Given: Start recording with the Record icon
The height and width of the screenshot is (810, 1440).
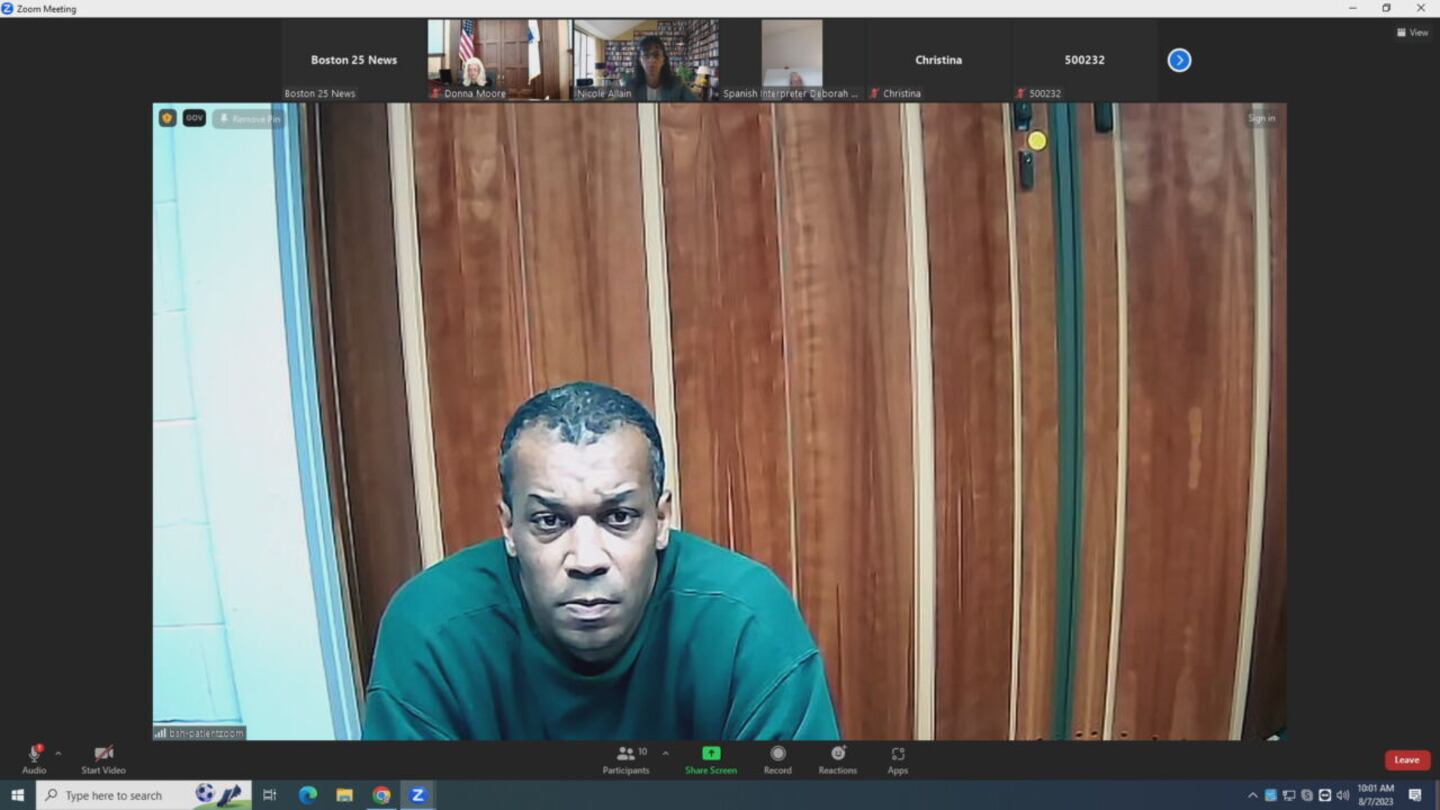Looking at the screenshot, I should tap(777, 754).
